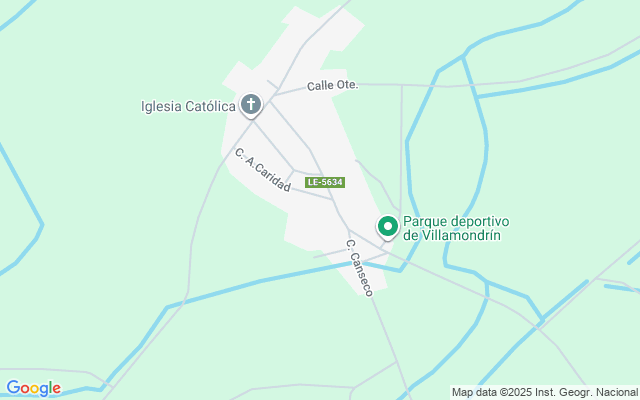Click the Iglesia Católica text label
Screen dimensions: 640x400
(188, 107)
